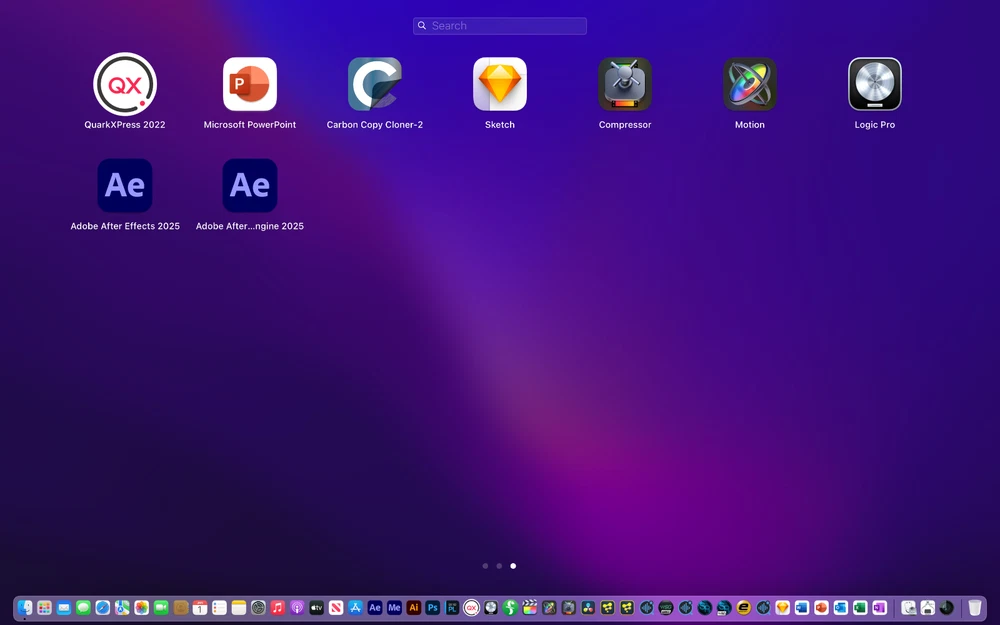The width and height of the screenshot is (1000, 625).
Task: Open Finder from the Dock
Action: click(x=26, y=608)
